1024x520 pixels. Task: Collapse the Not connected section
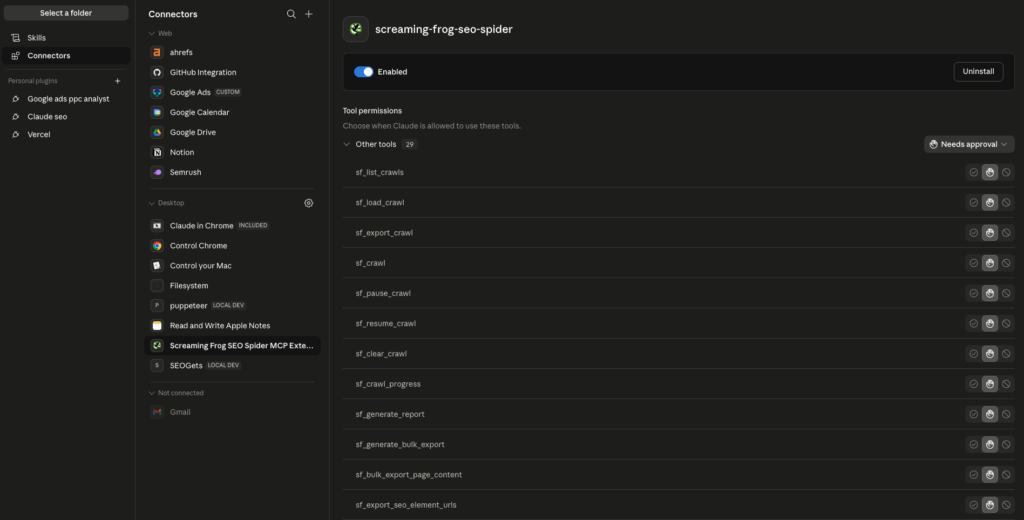click(152, 393)
